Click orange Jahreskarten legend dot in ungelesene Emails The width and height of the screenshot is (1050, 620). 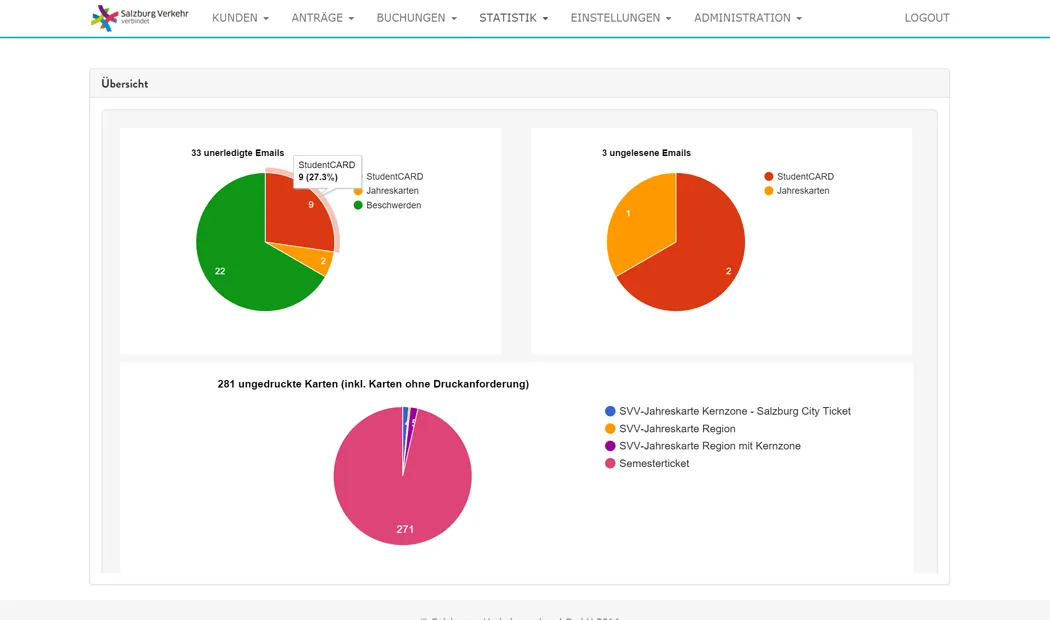point(769,191)
